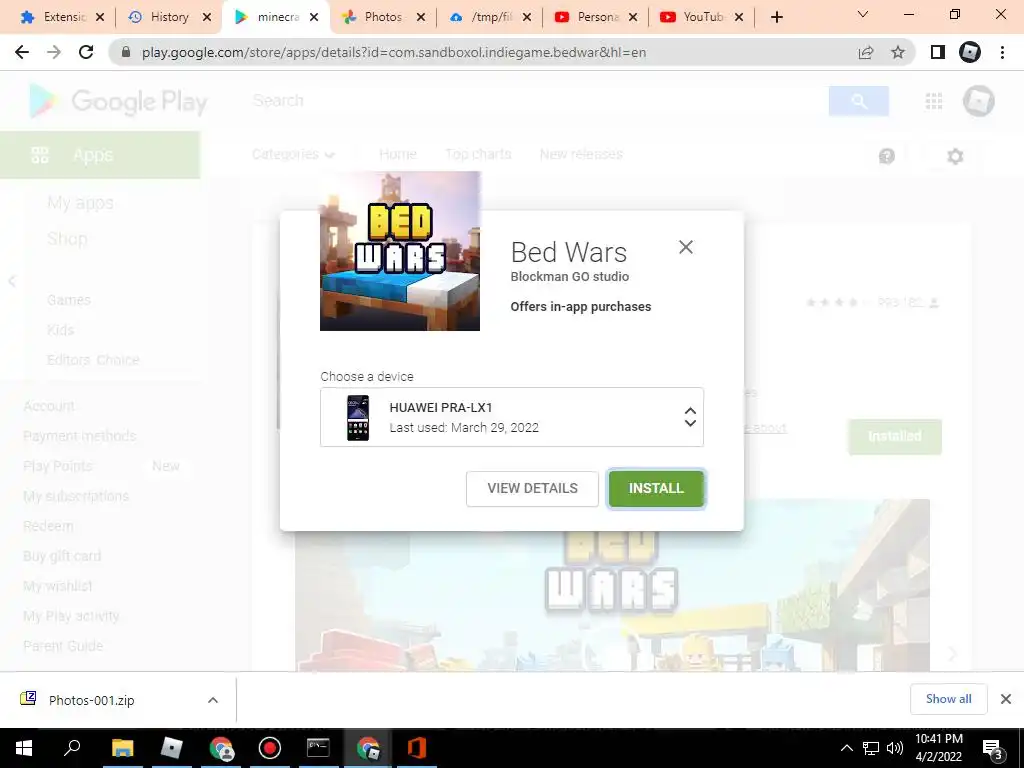Screen dimensions: 1024x768
Task: Open My wishlist in sidebar
Action: [x=57, y=586]
